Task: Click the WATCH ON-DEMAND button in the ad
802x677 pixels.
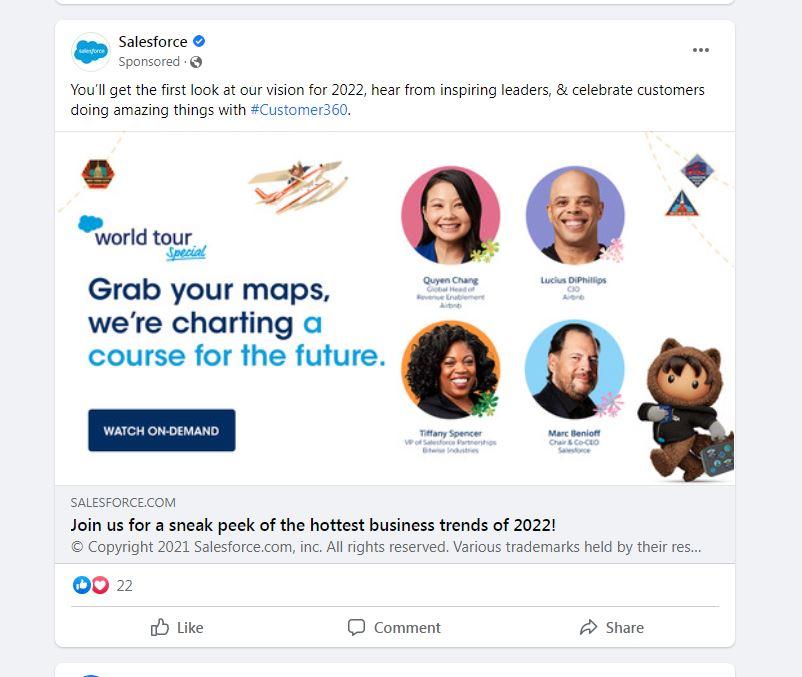Action: (162, 430)
